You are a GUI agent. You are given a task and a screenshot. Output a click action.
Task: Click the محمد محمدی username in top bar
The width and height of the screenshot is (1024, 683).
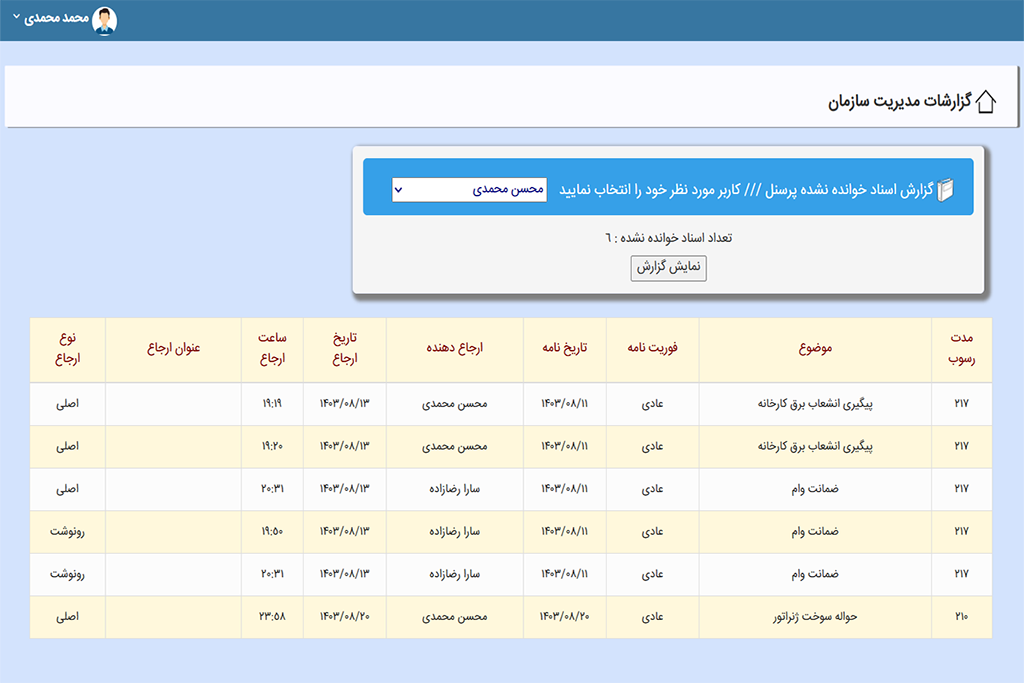(56, 20)
